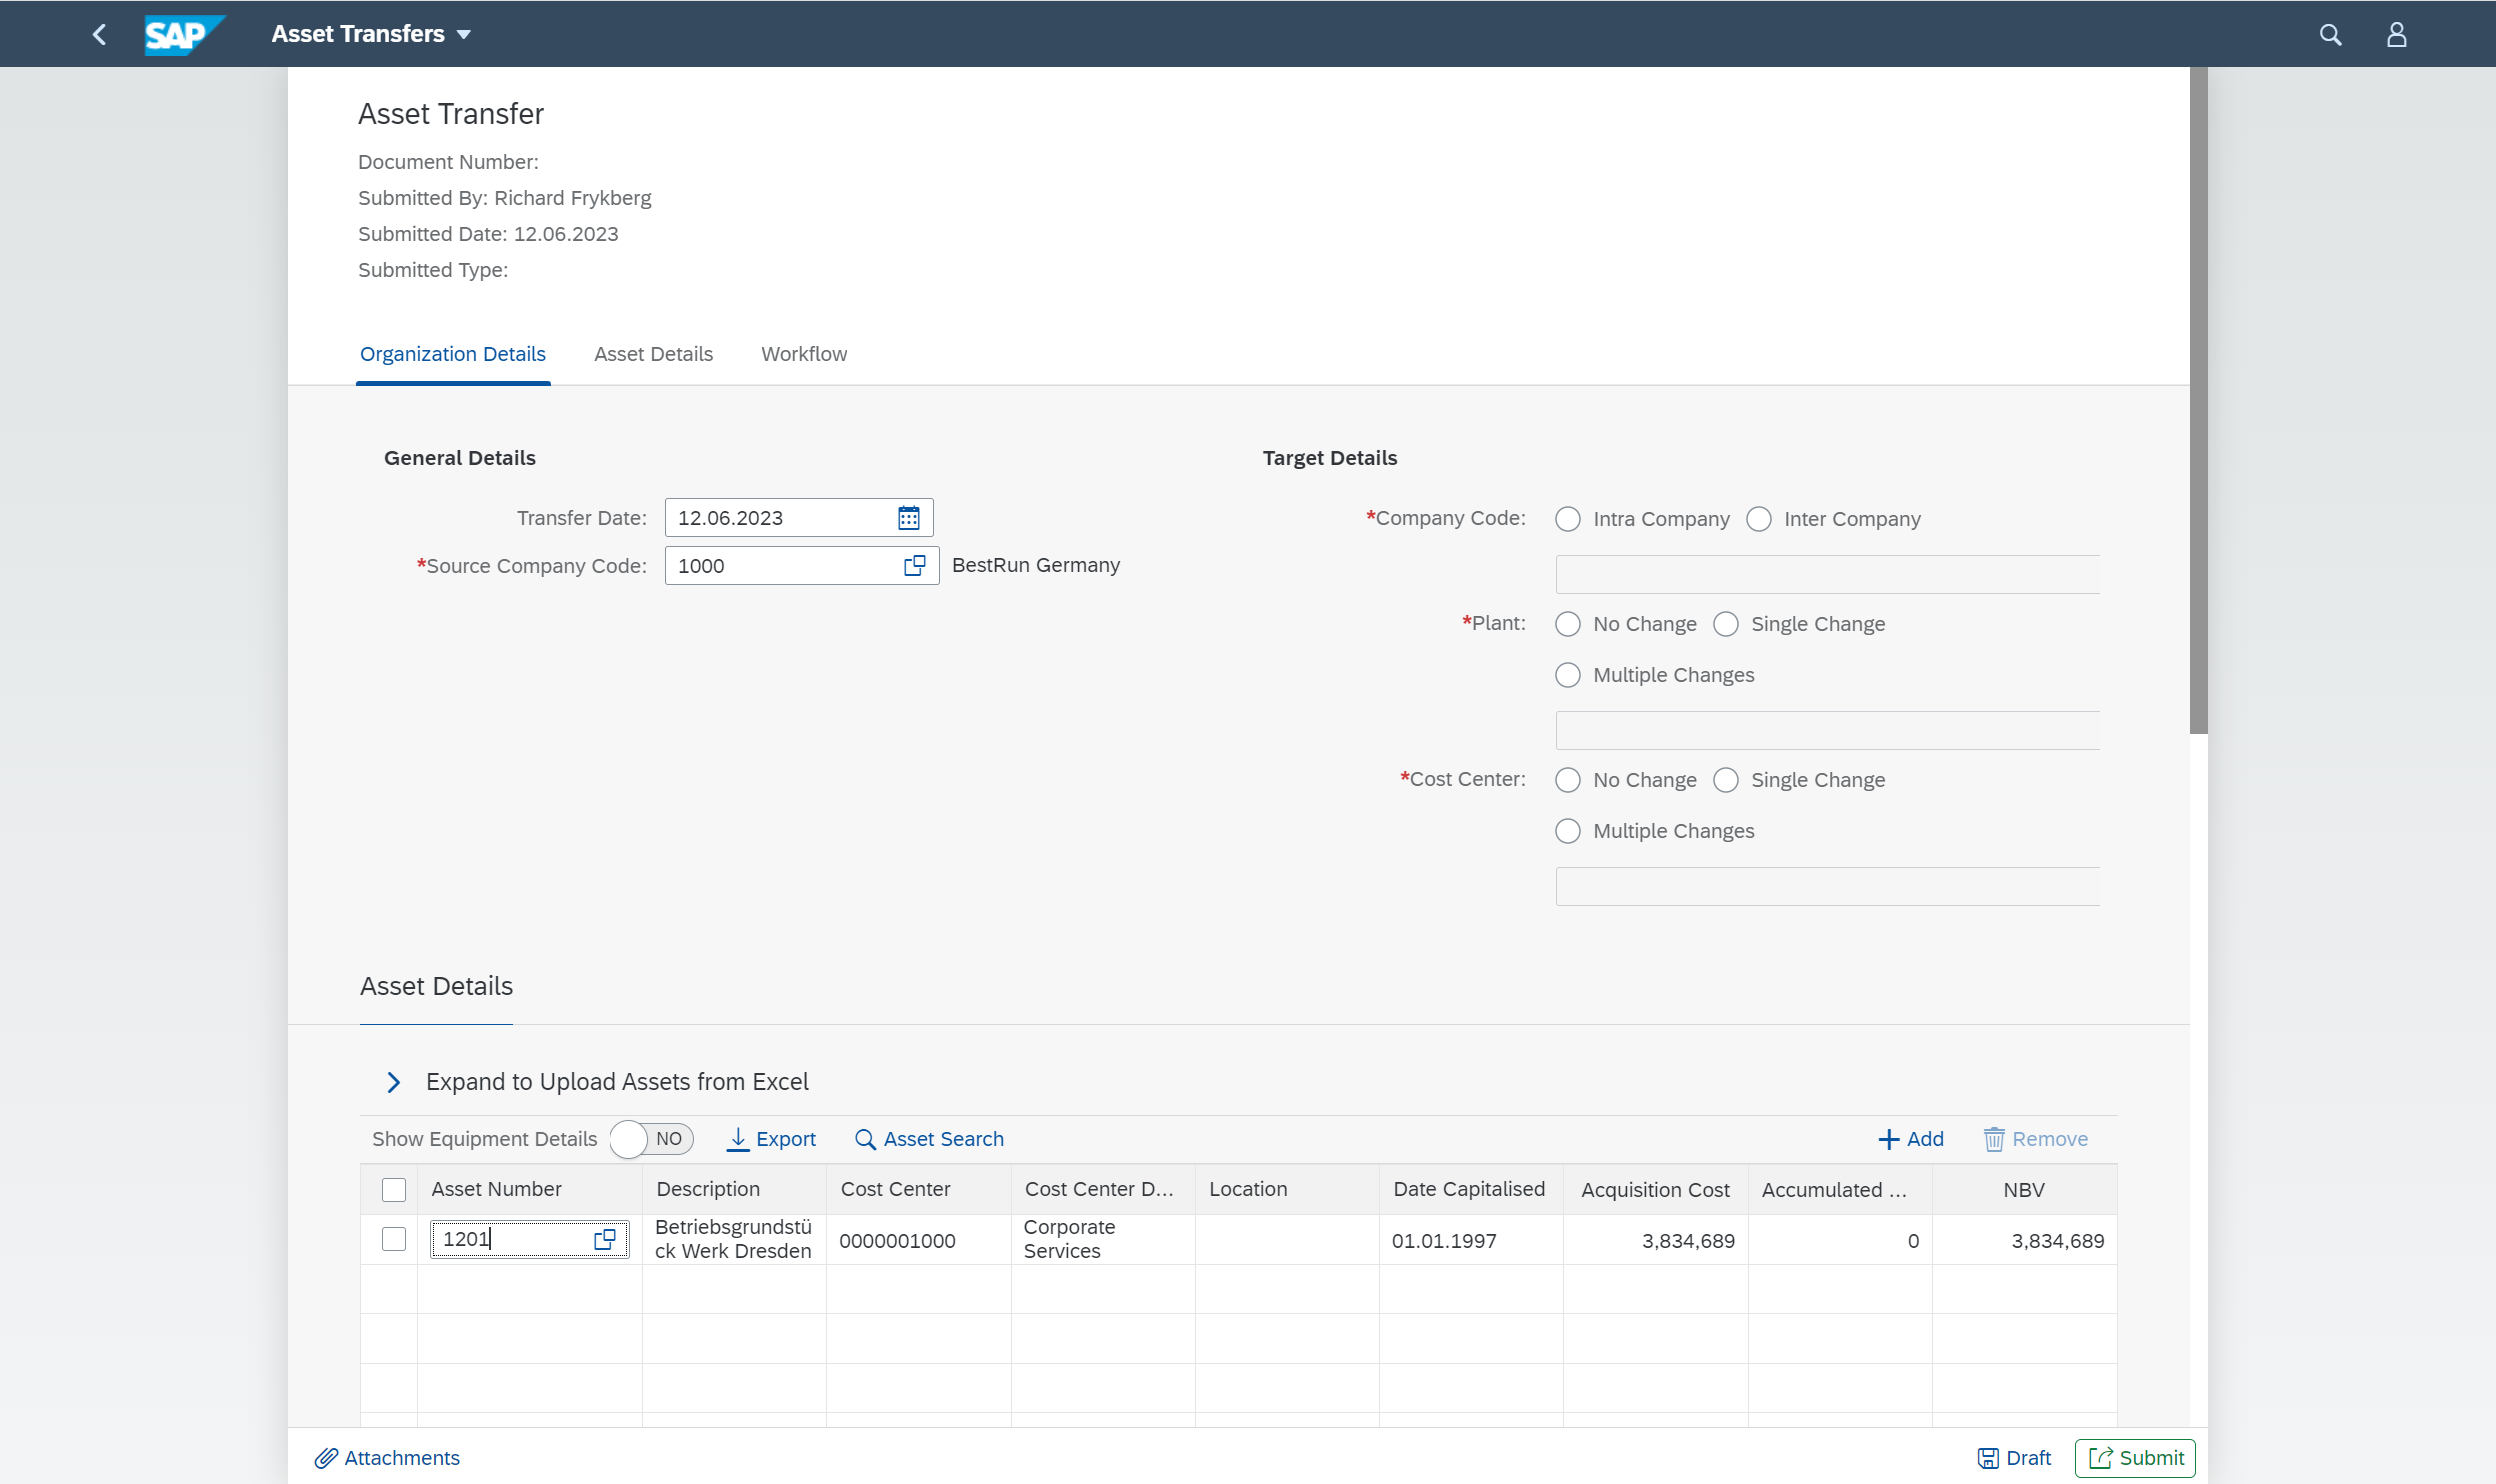This screenshot has height=1484, width=2496.
Task: Select No Change for Cost Center
Action: pyautogui.click(x=1565, y=779)
